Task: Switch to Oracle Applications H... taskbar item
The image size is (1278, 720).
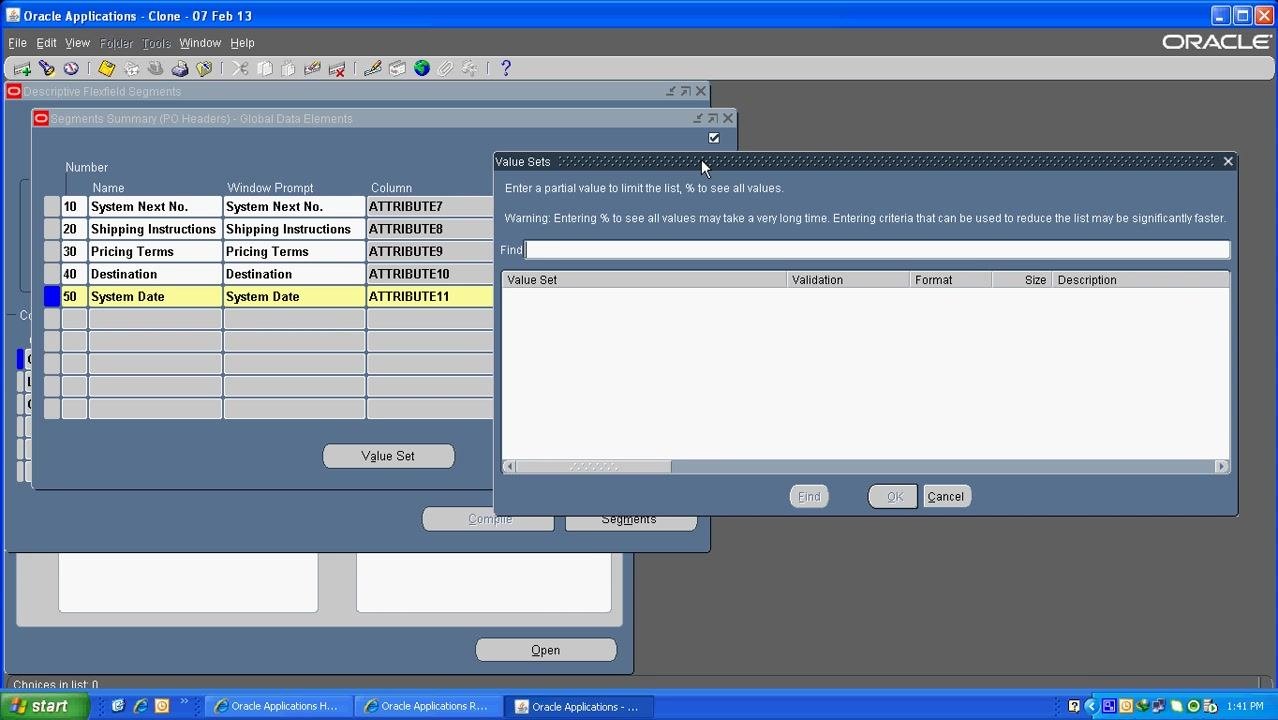Action: click(x=277, y=706)
